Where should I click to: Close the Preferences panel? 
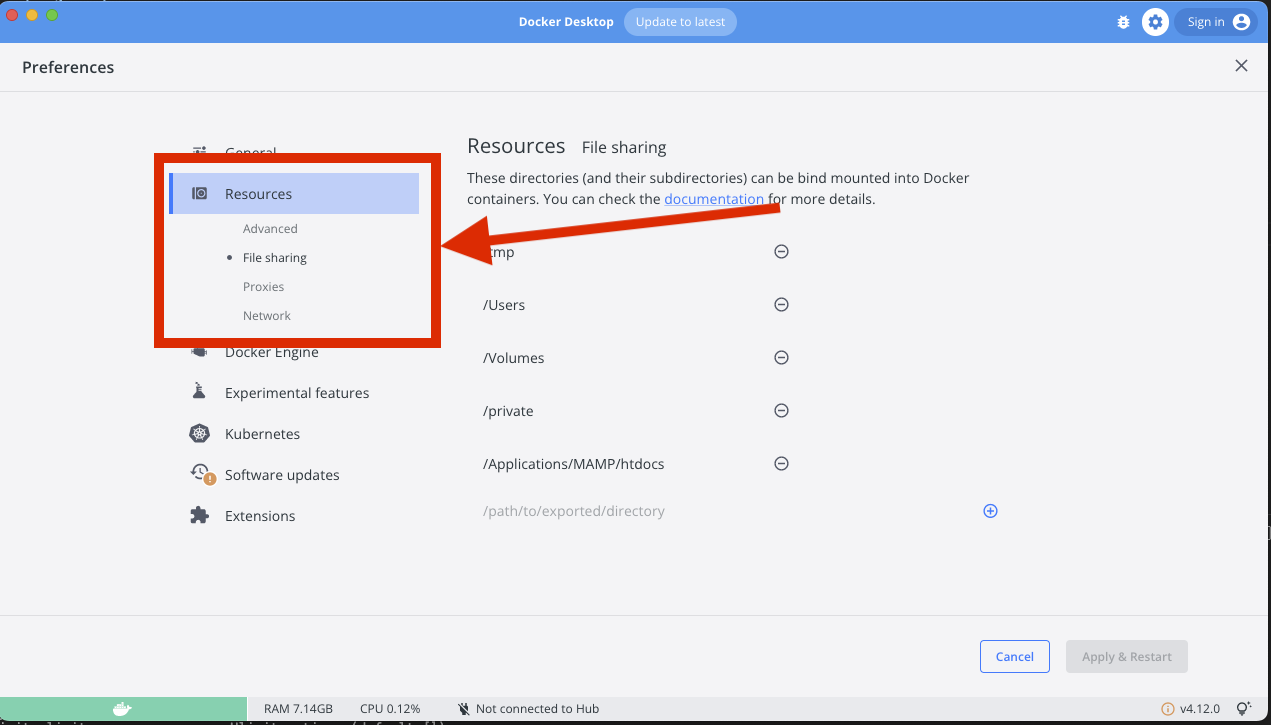tap(1241, 66)
